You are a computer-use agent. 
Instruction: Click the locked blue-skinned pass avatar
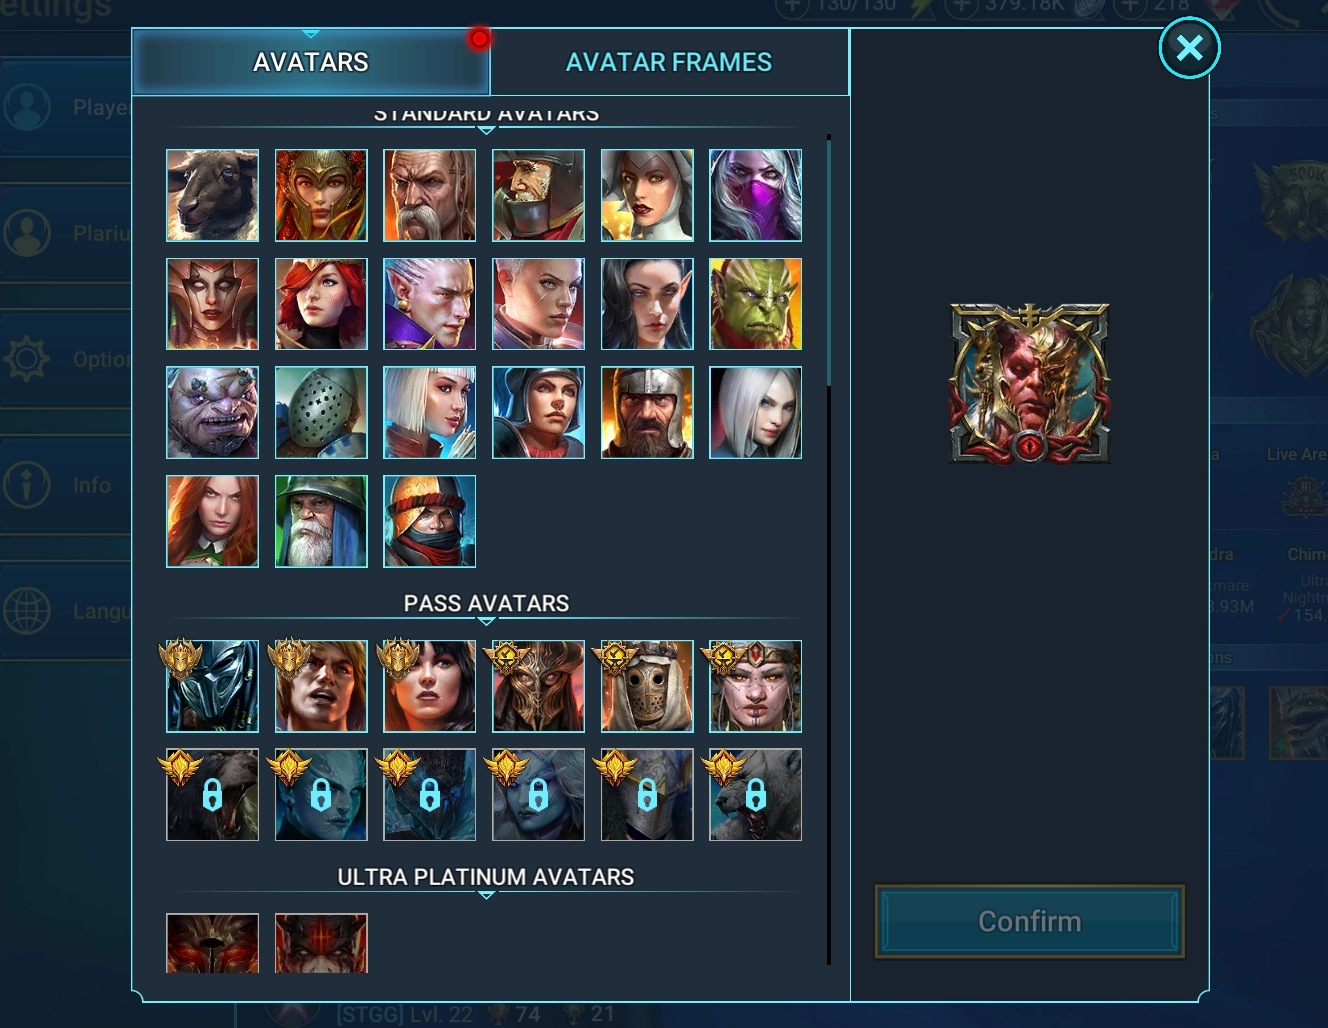tap(321, 794)
